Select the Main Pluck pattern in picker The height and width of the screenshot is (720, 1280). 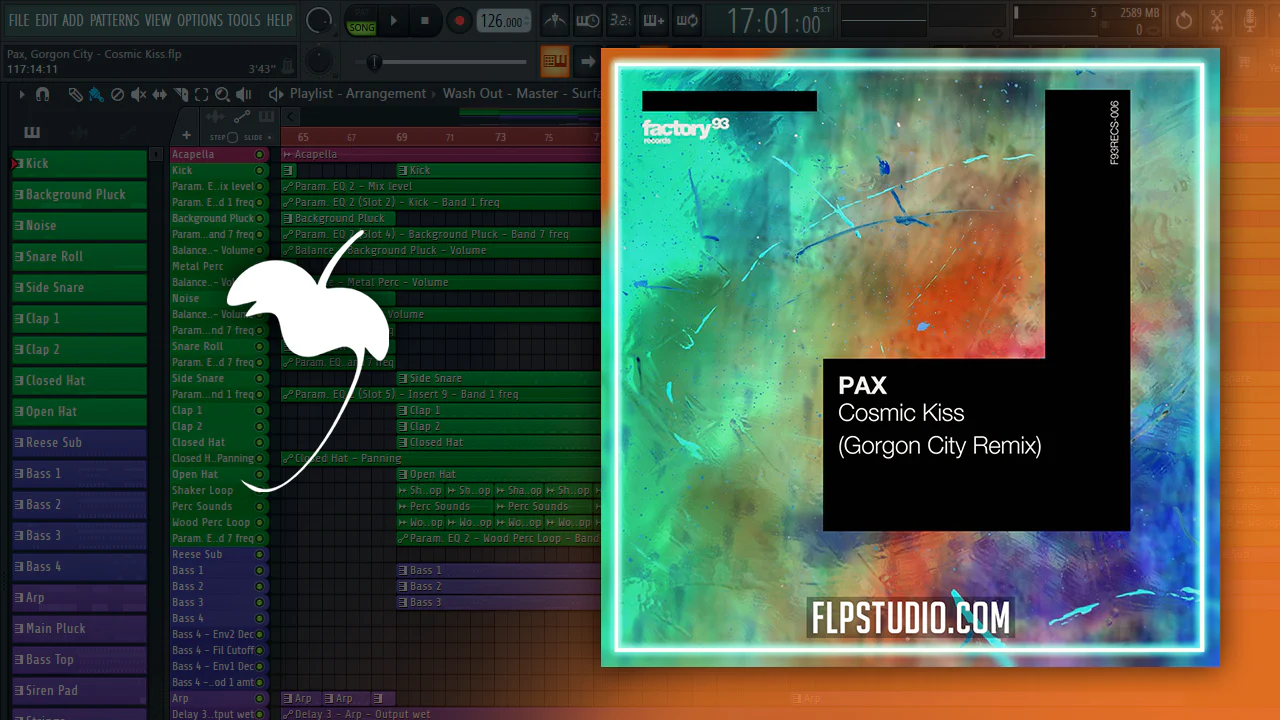pyautogui.click(x=79, y=629)
